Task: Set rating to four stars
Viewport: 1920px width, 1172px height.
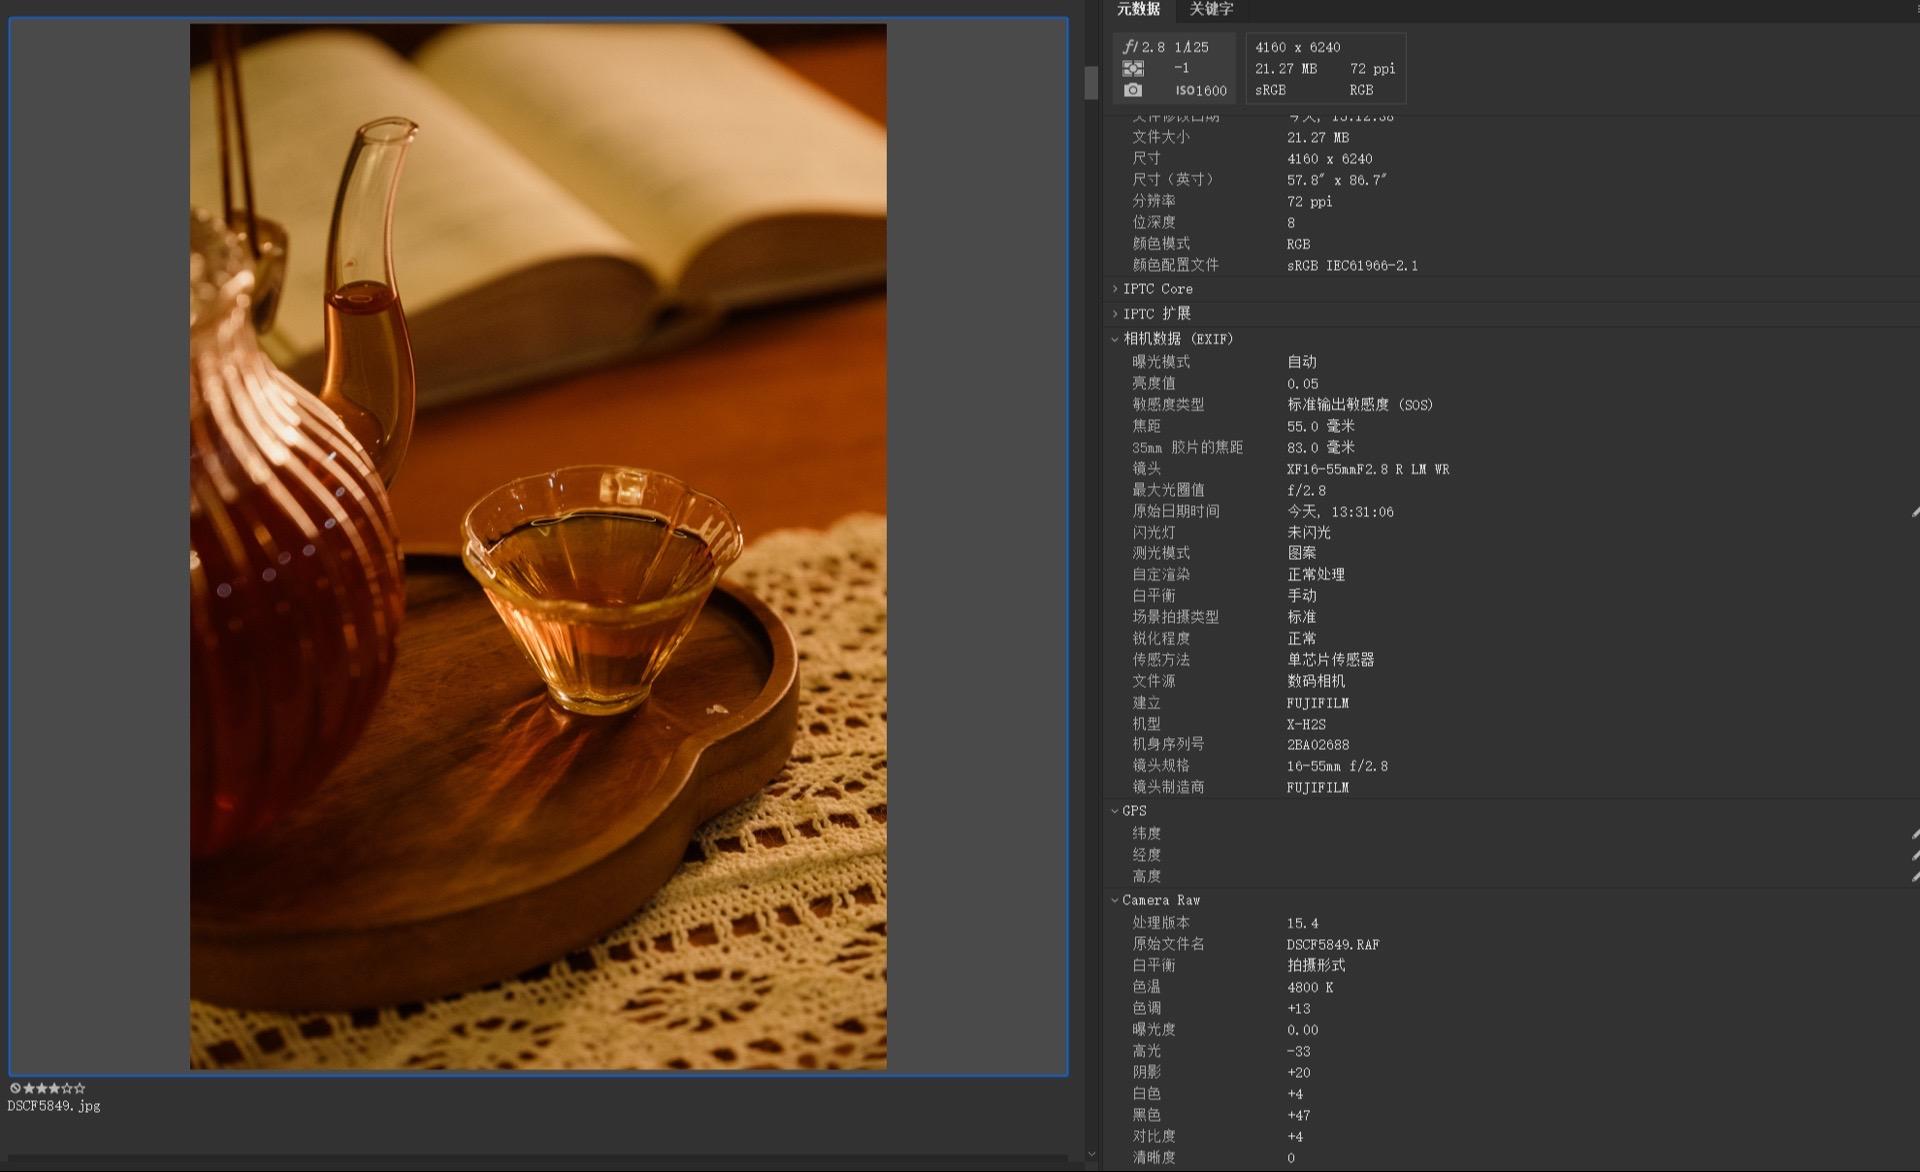Action: coord(67,1088)
